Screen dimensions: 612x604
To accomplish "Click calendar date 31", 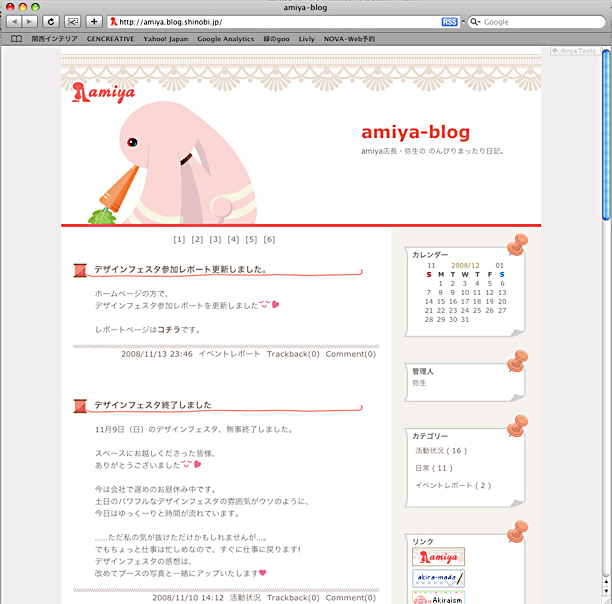I will [x=464, y=319].
